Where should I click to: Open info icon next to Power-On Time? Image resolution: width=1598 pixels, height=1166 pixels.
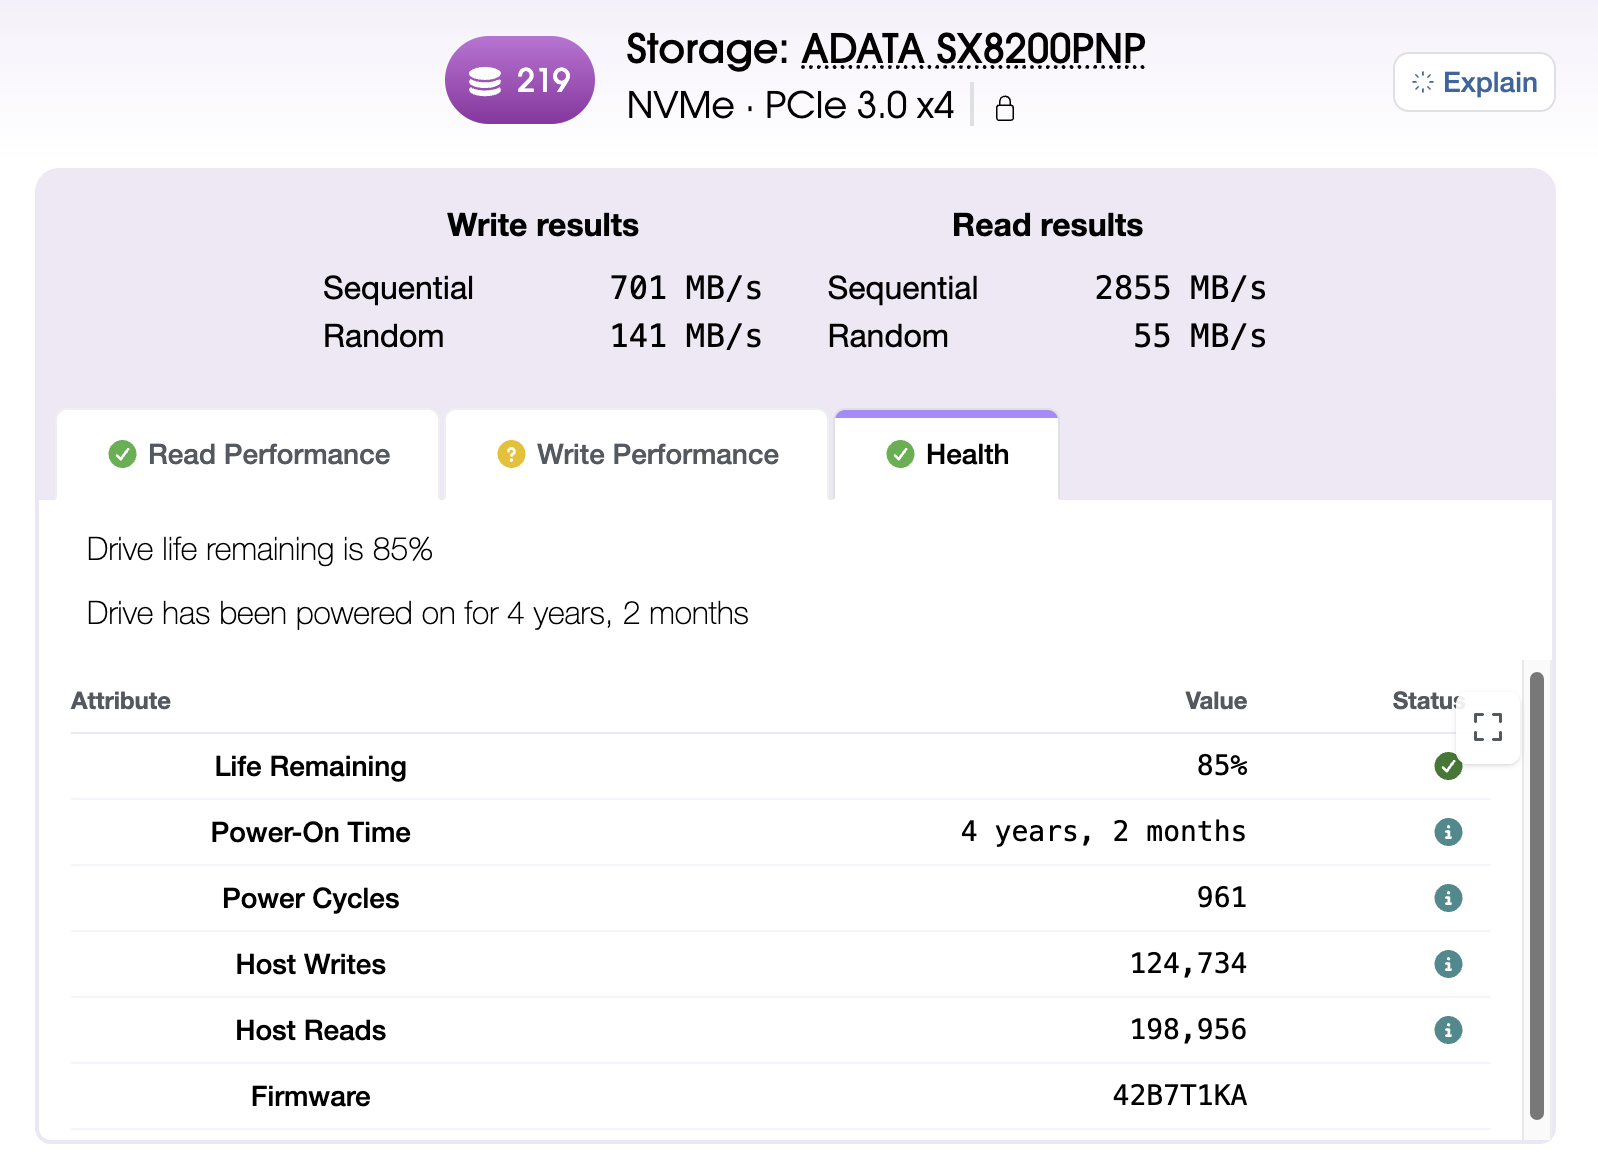(x=1449, y=831)
